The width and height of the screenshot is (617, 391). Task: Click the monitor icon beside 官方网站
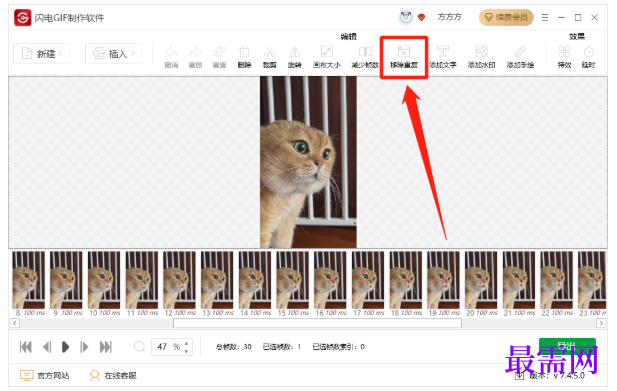(x=26, y=376)
